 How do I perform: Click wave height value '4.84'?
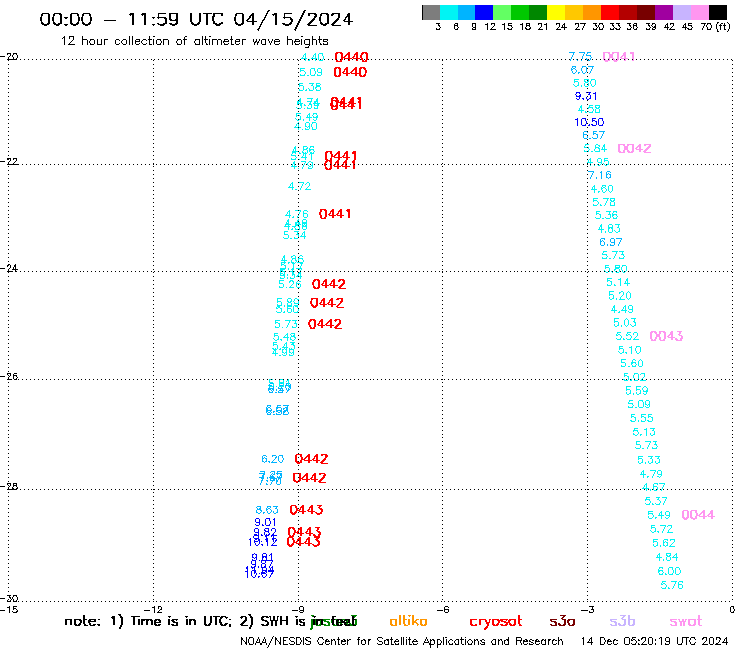click(x=667, y=557)
